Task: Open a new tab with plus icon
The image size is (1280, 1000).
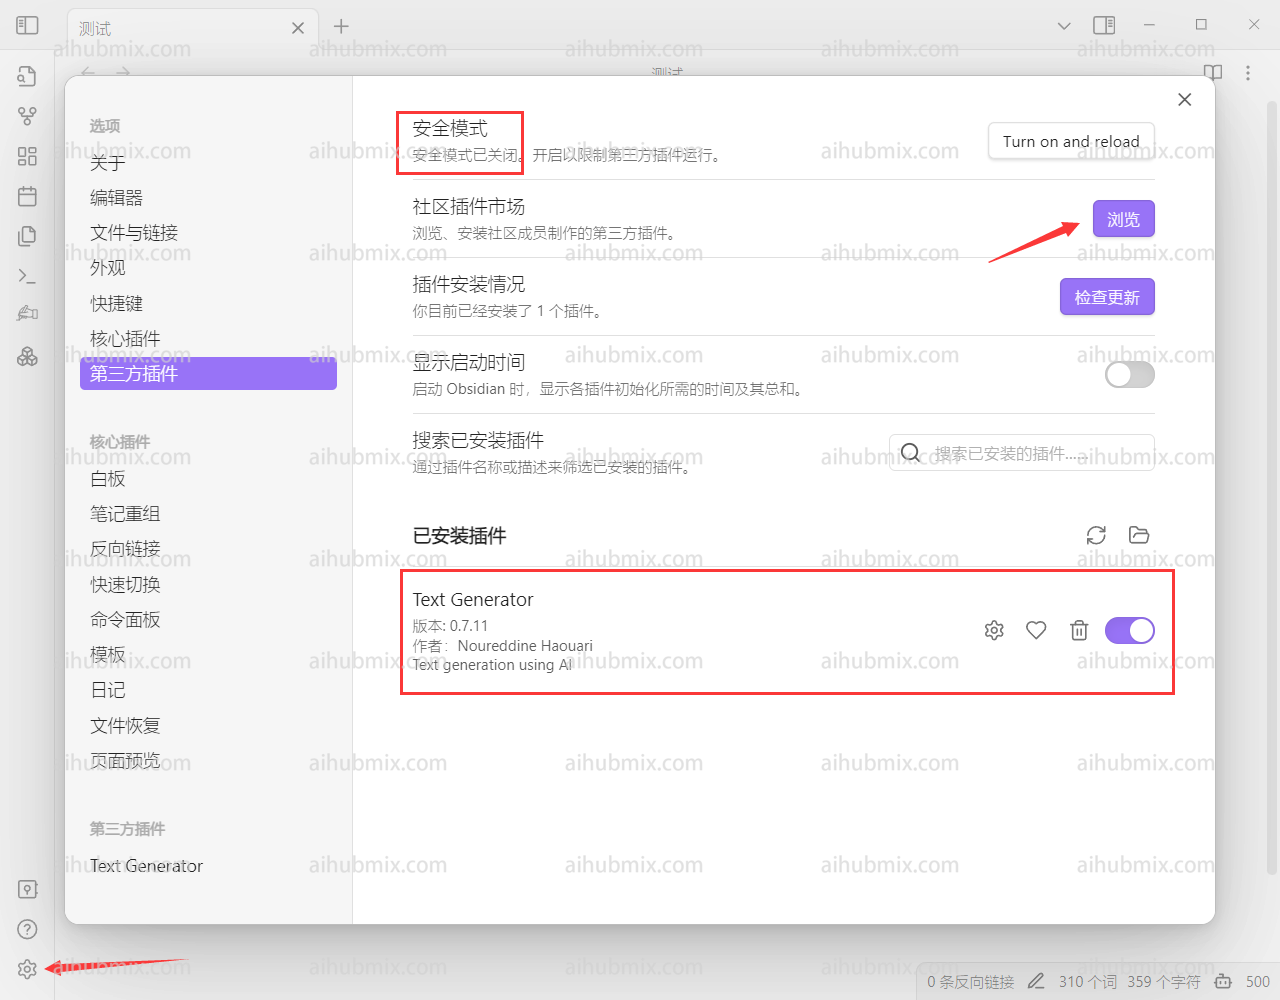Action: click(341, 26)
